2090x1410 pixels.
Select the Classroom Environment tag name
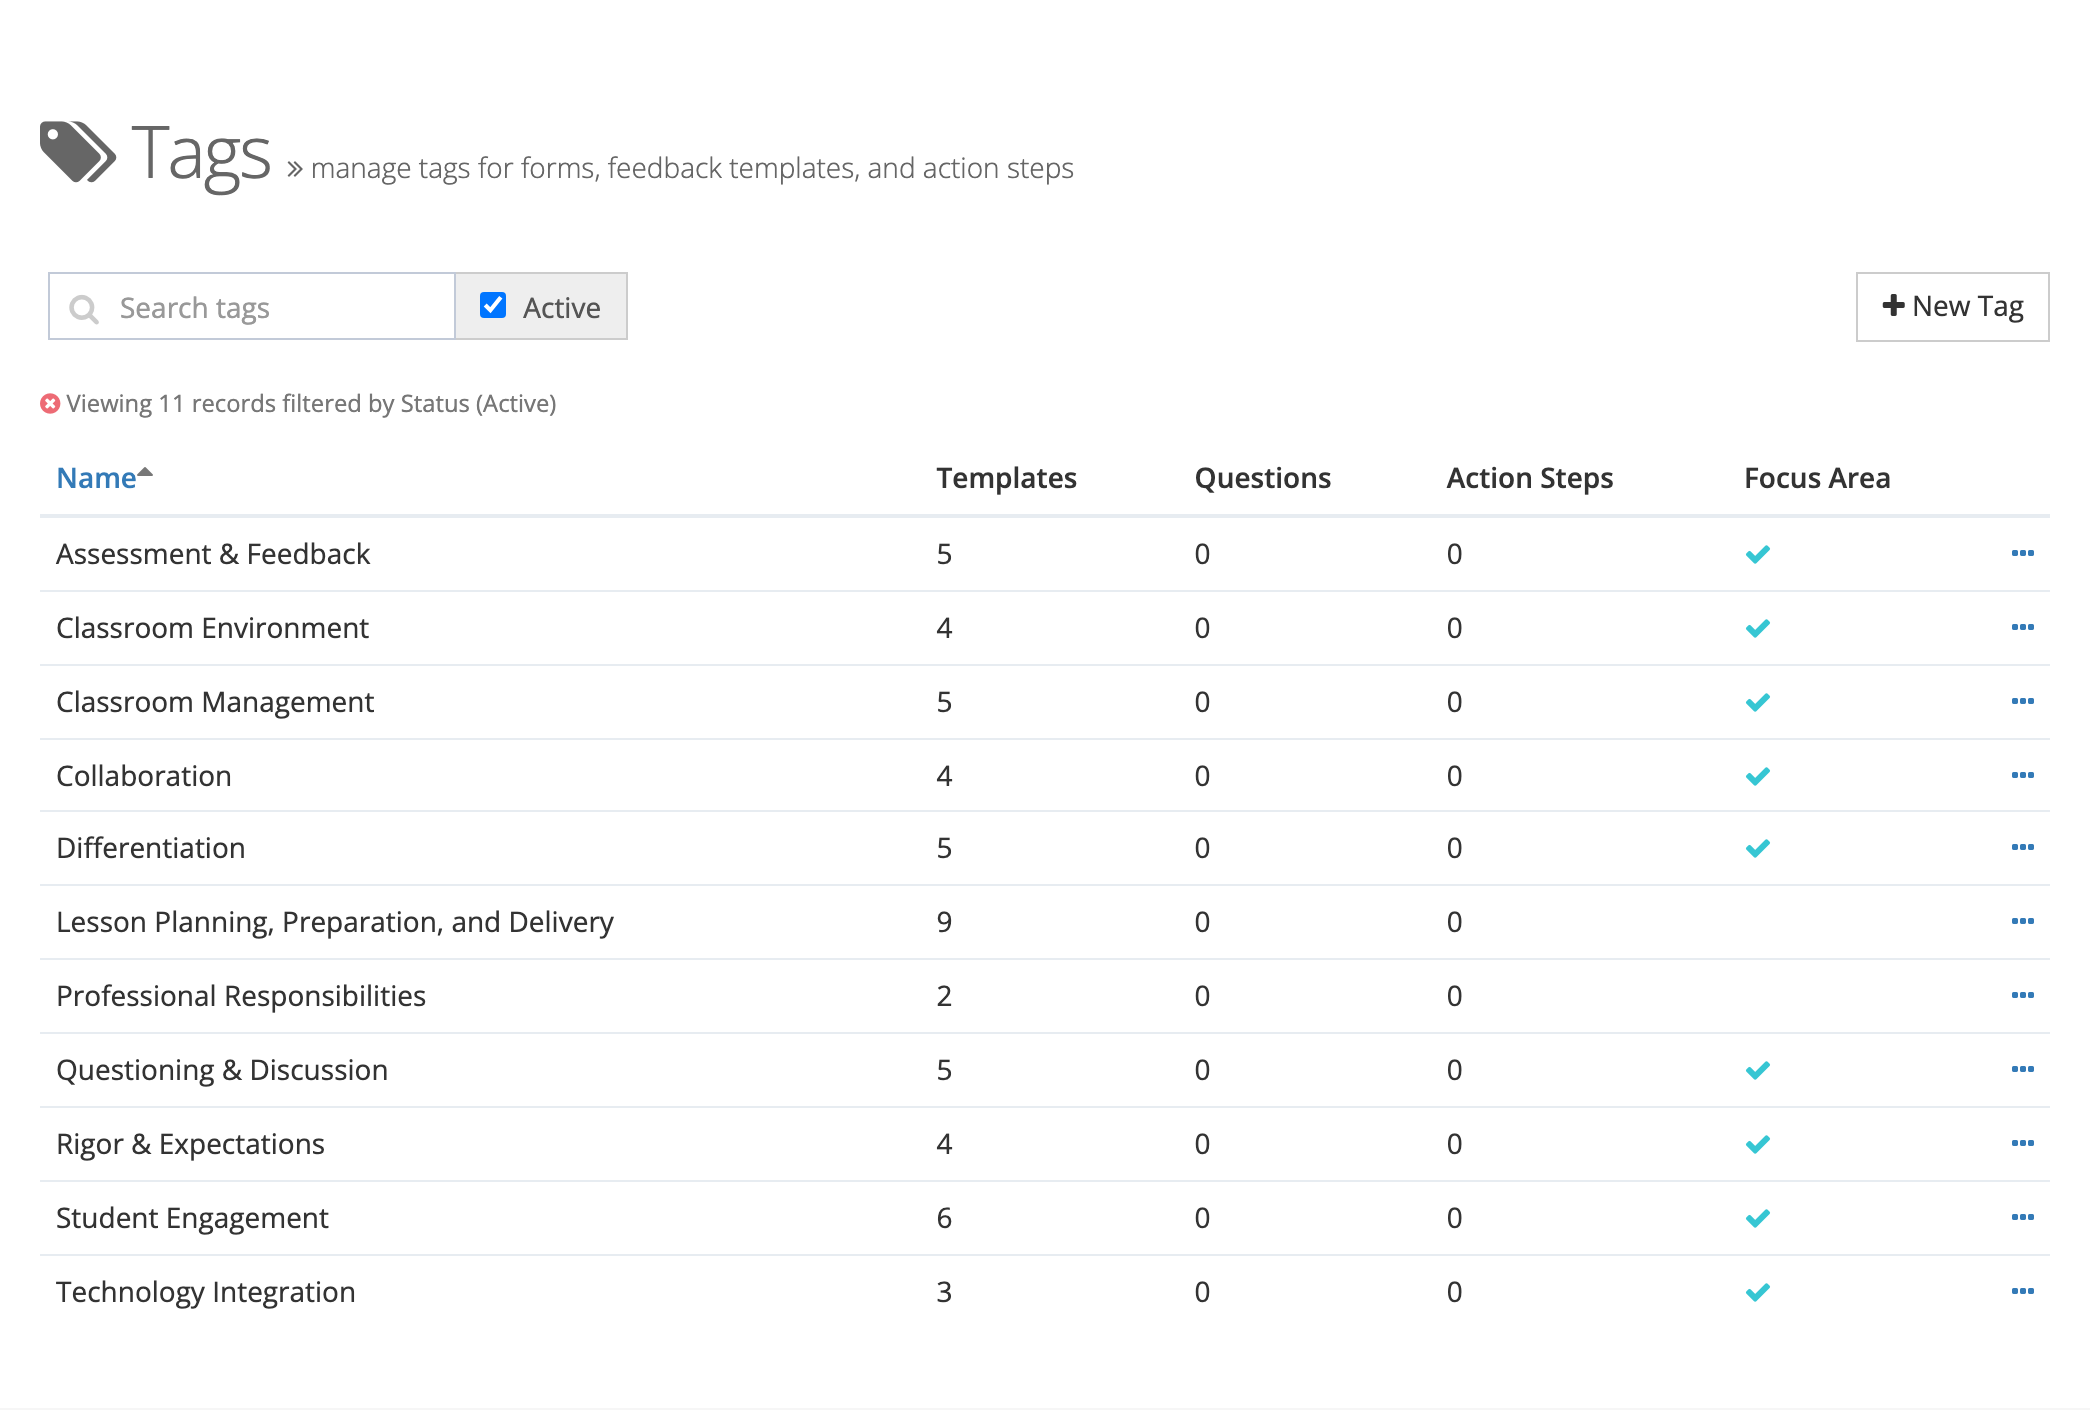212,628
